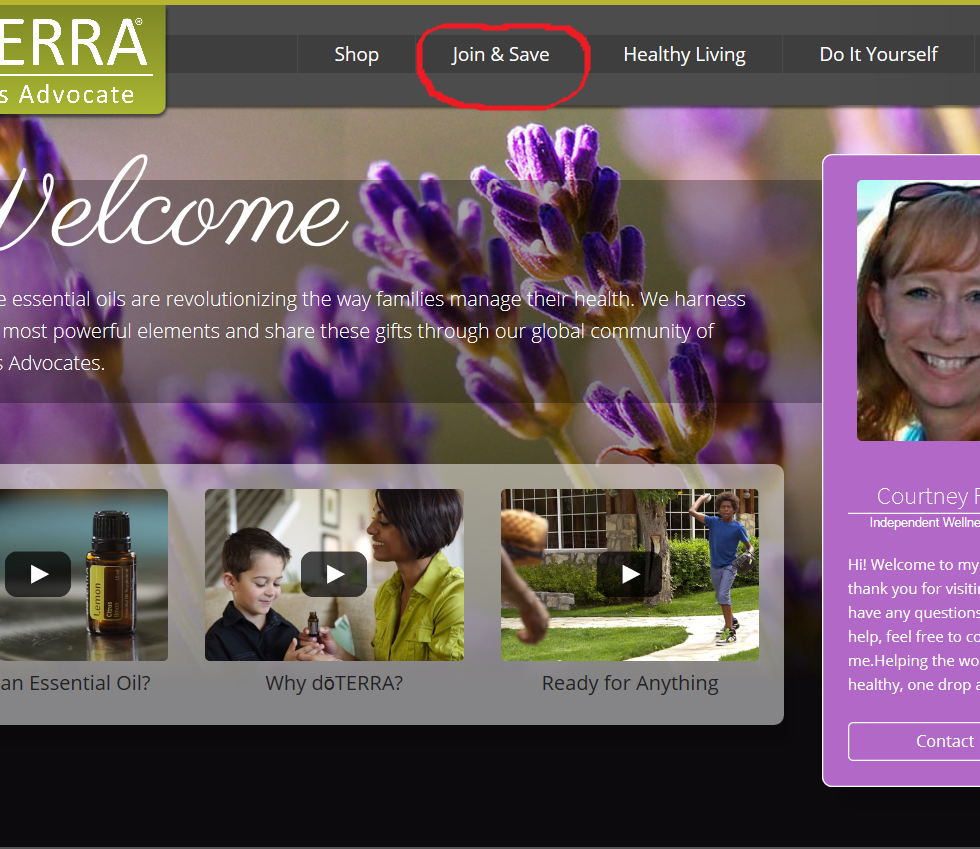The height and width of the screenshot is (849, 980).
Task: Play the "Ready for Anything" video
Action: click(629, 574)
